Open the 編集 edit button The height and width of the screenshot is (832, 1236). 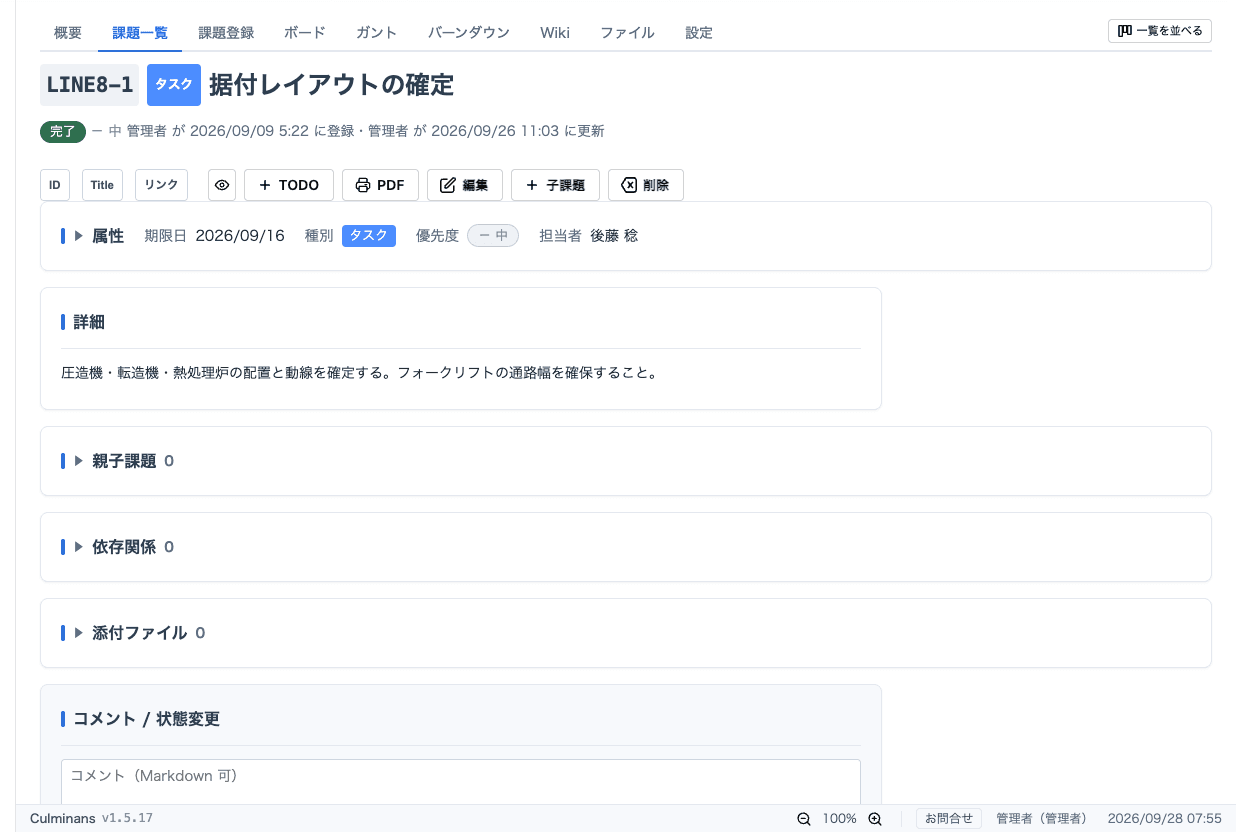click(x=465, y=185)
